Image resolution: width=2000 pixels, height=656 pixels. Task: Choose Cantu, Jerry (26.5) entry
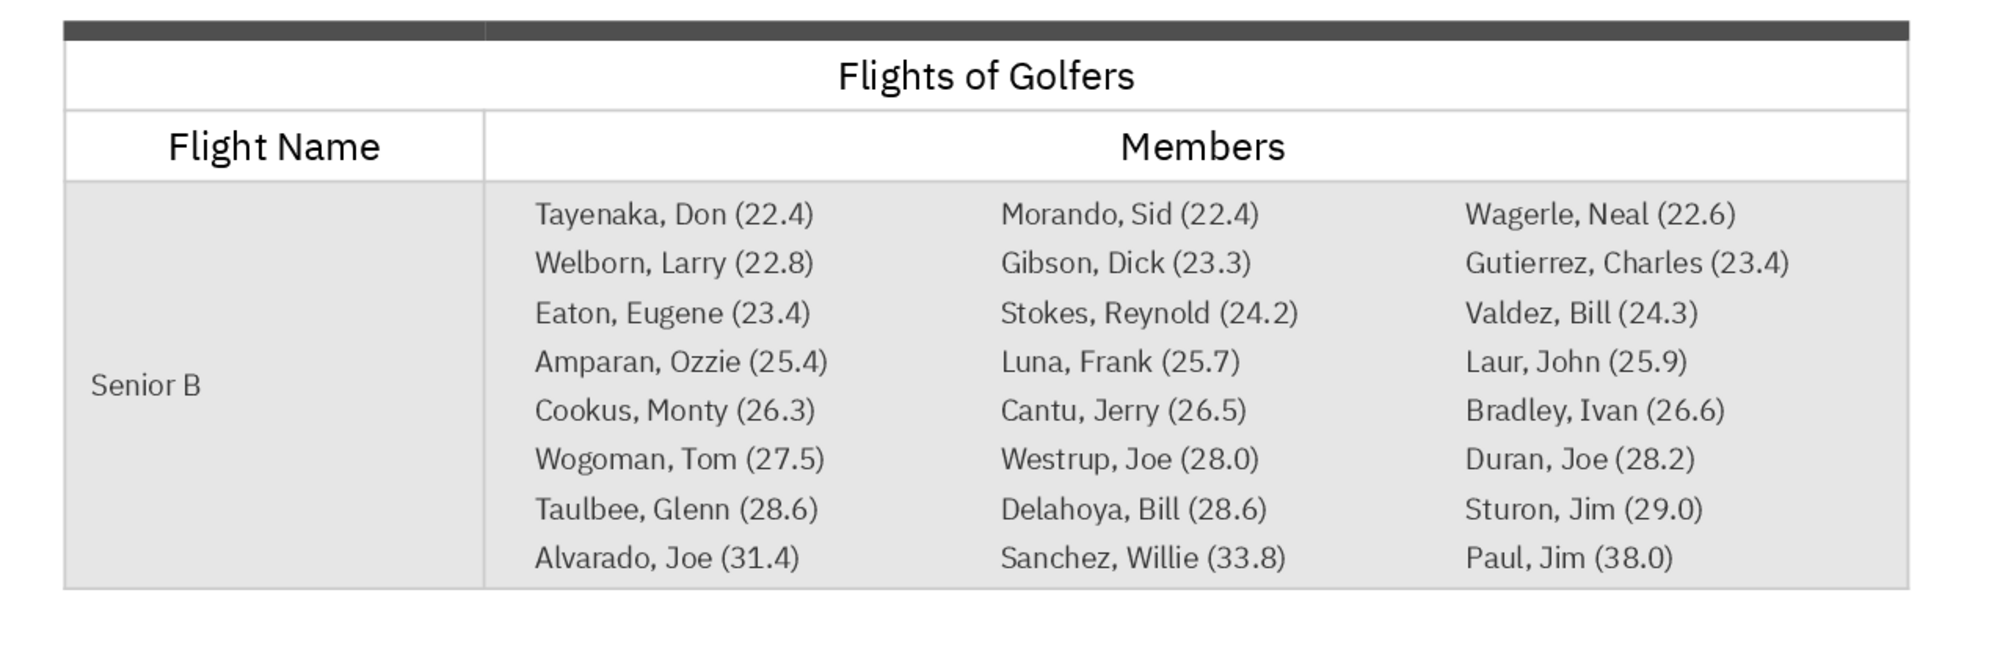point(1123,410)
